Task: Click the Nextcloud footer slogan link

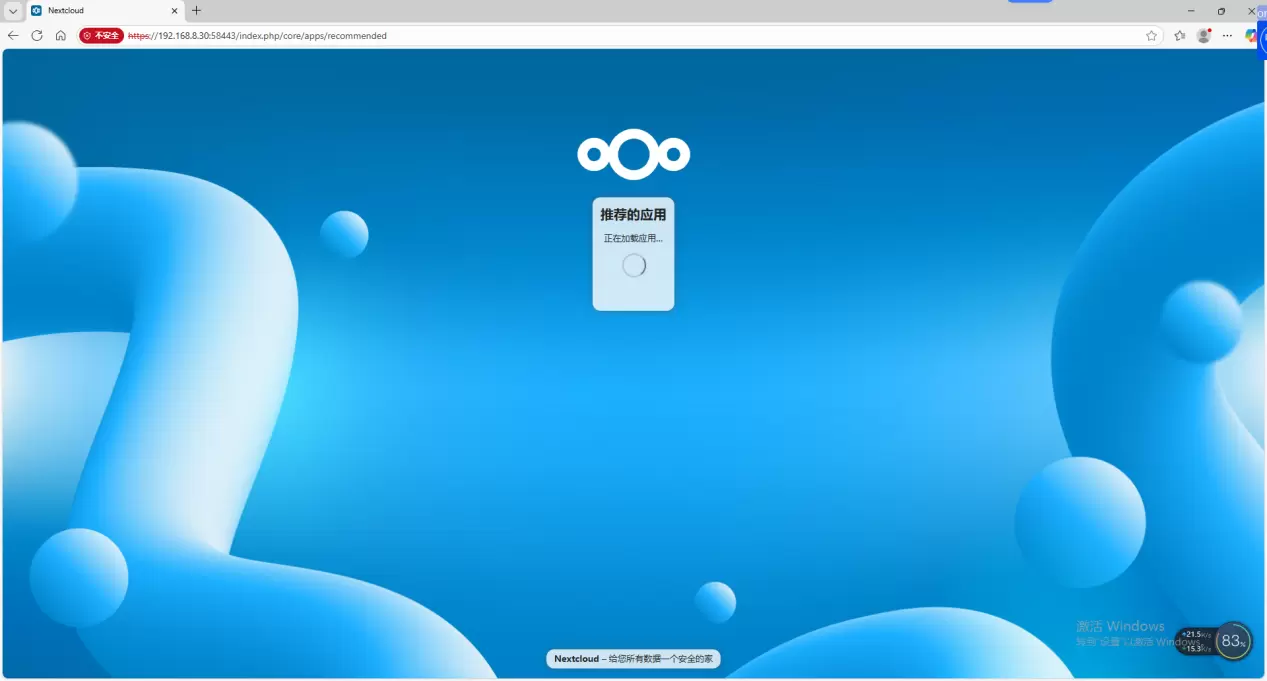Action: [x=633, y=659]
